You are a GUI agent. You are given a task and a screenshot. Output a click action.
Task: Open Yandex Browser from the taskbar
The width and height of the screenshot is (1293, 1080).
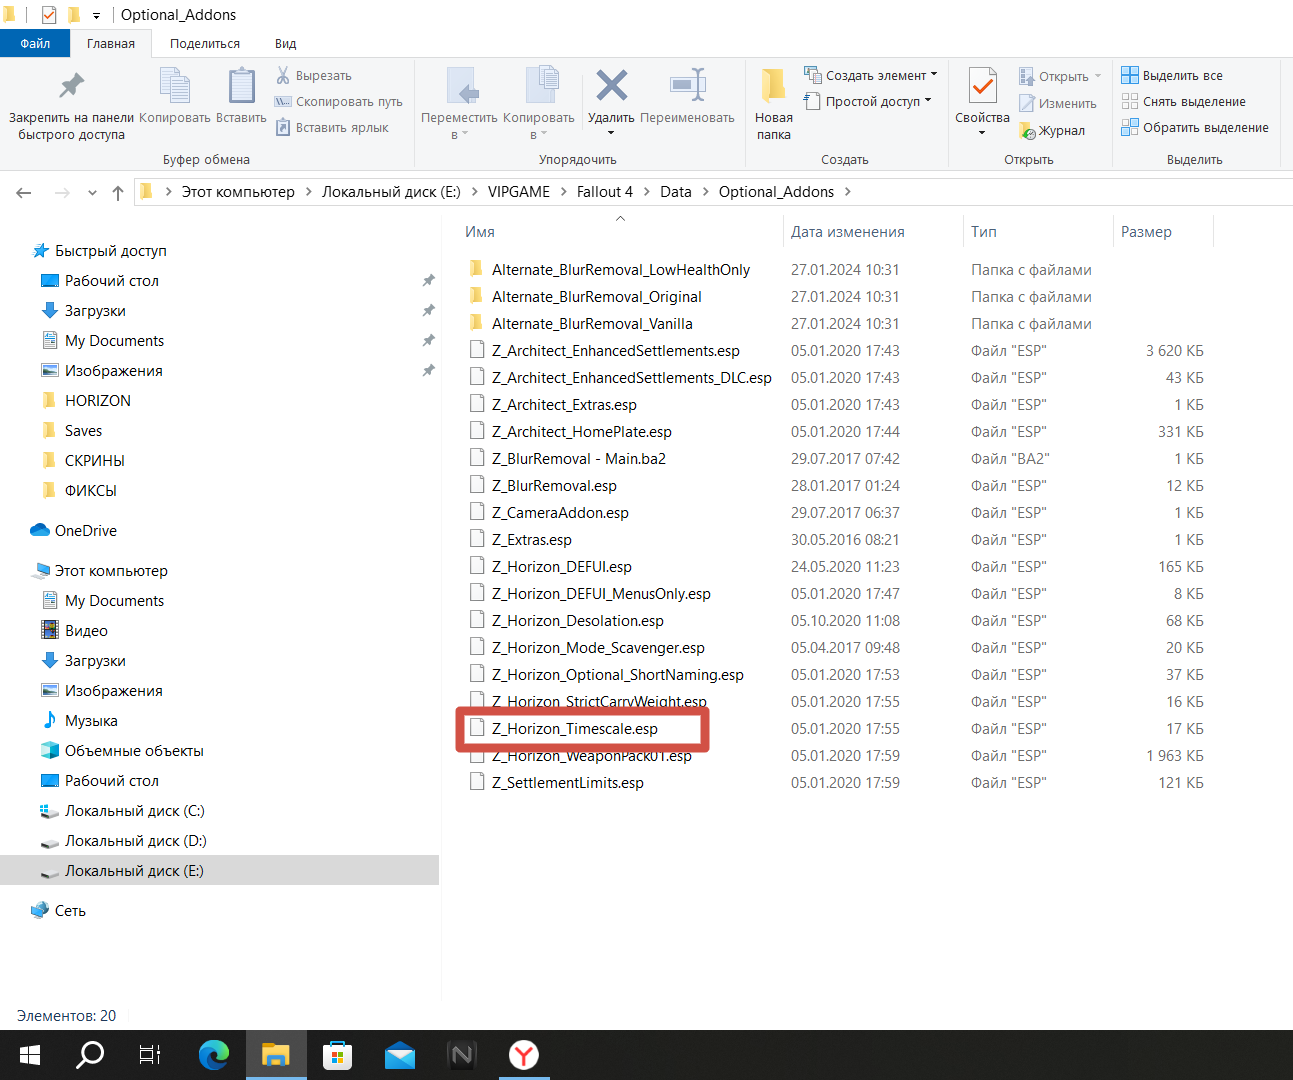[x=523, y=1055]
